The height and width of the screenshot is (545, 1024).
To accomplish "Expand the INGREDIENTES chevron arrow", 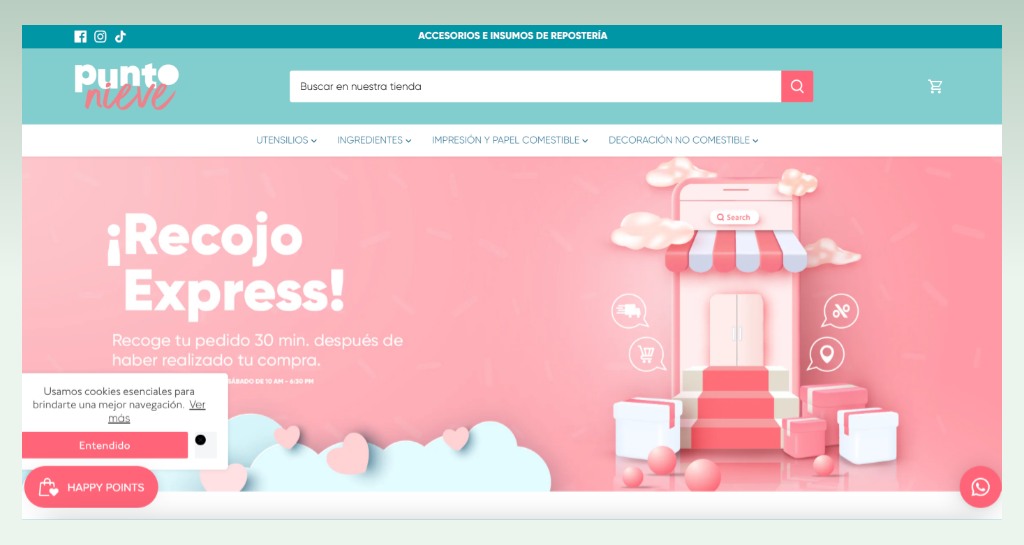I will click(x=408, y=141).
